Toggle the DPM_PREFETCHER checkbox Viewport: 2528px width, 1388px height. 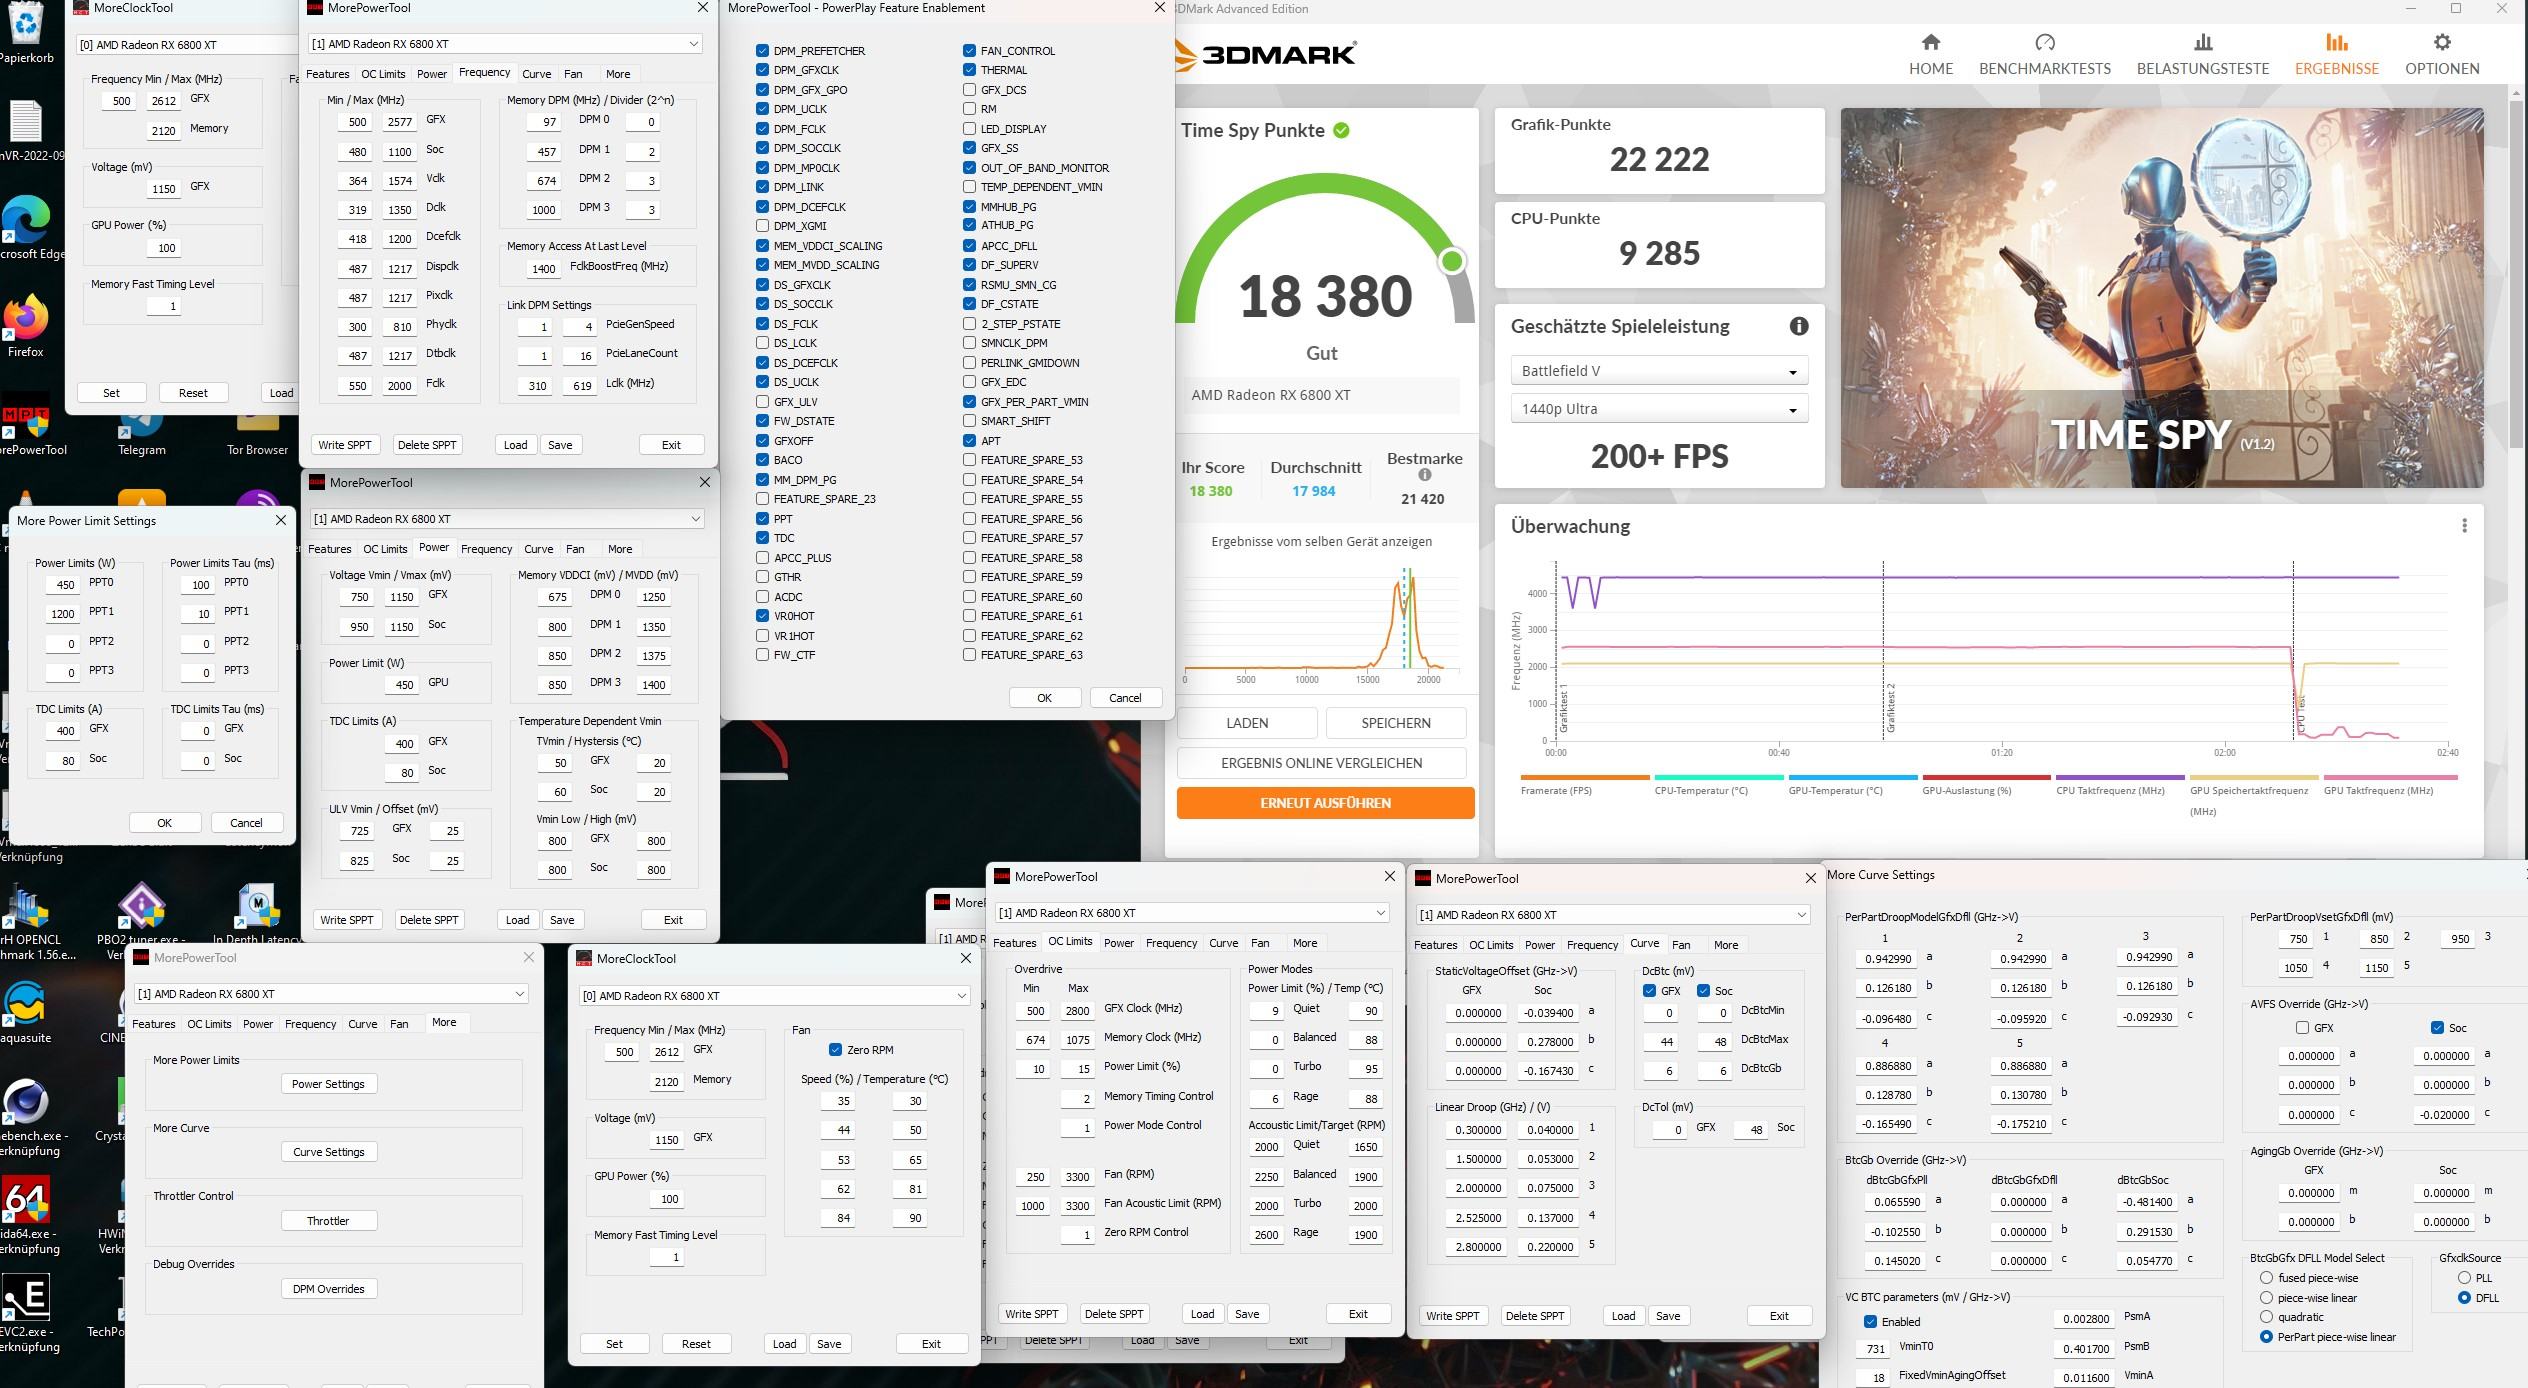click(x=762, y=50)
